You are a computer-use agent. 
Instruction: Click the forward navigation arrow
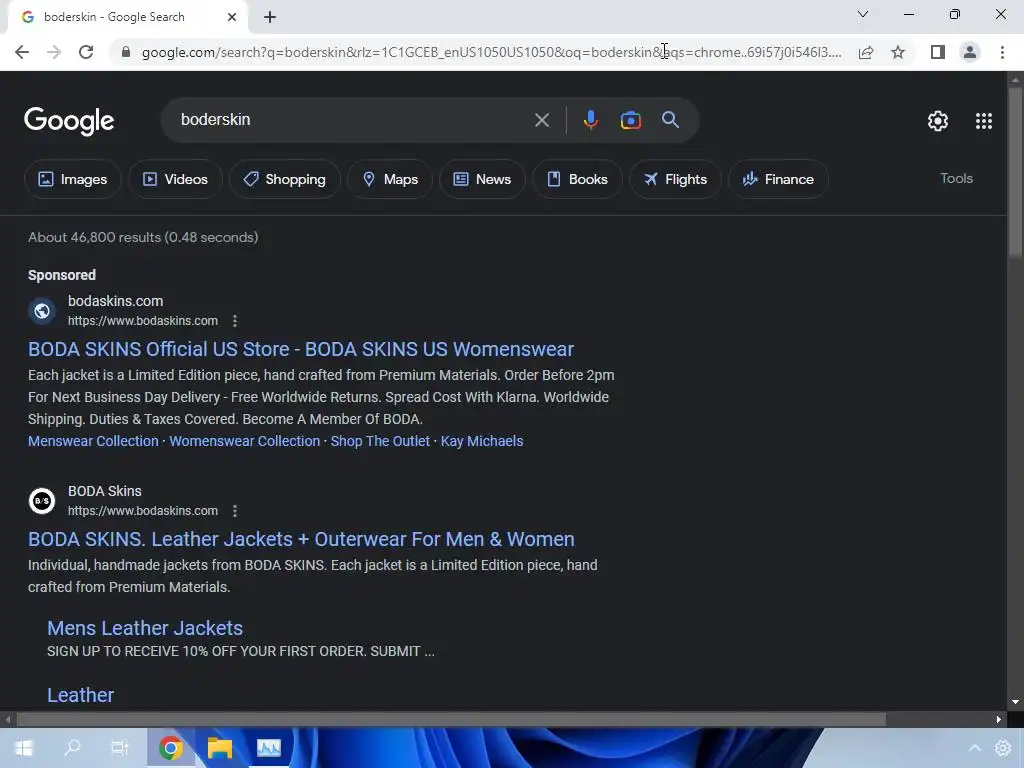point(54,52)
